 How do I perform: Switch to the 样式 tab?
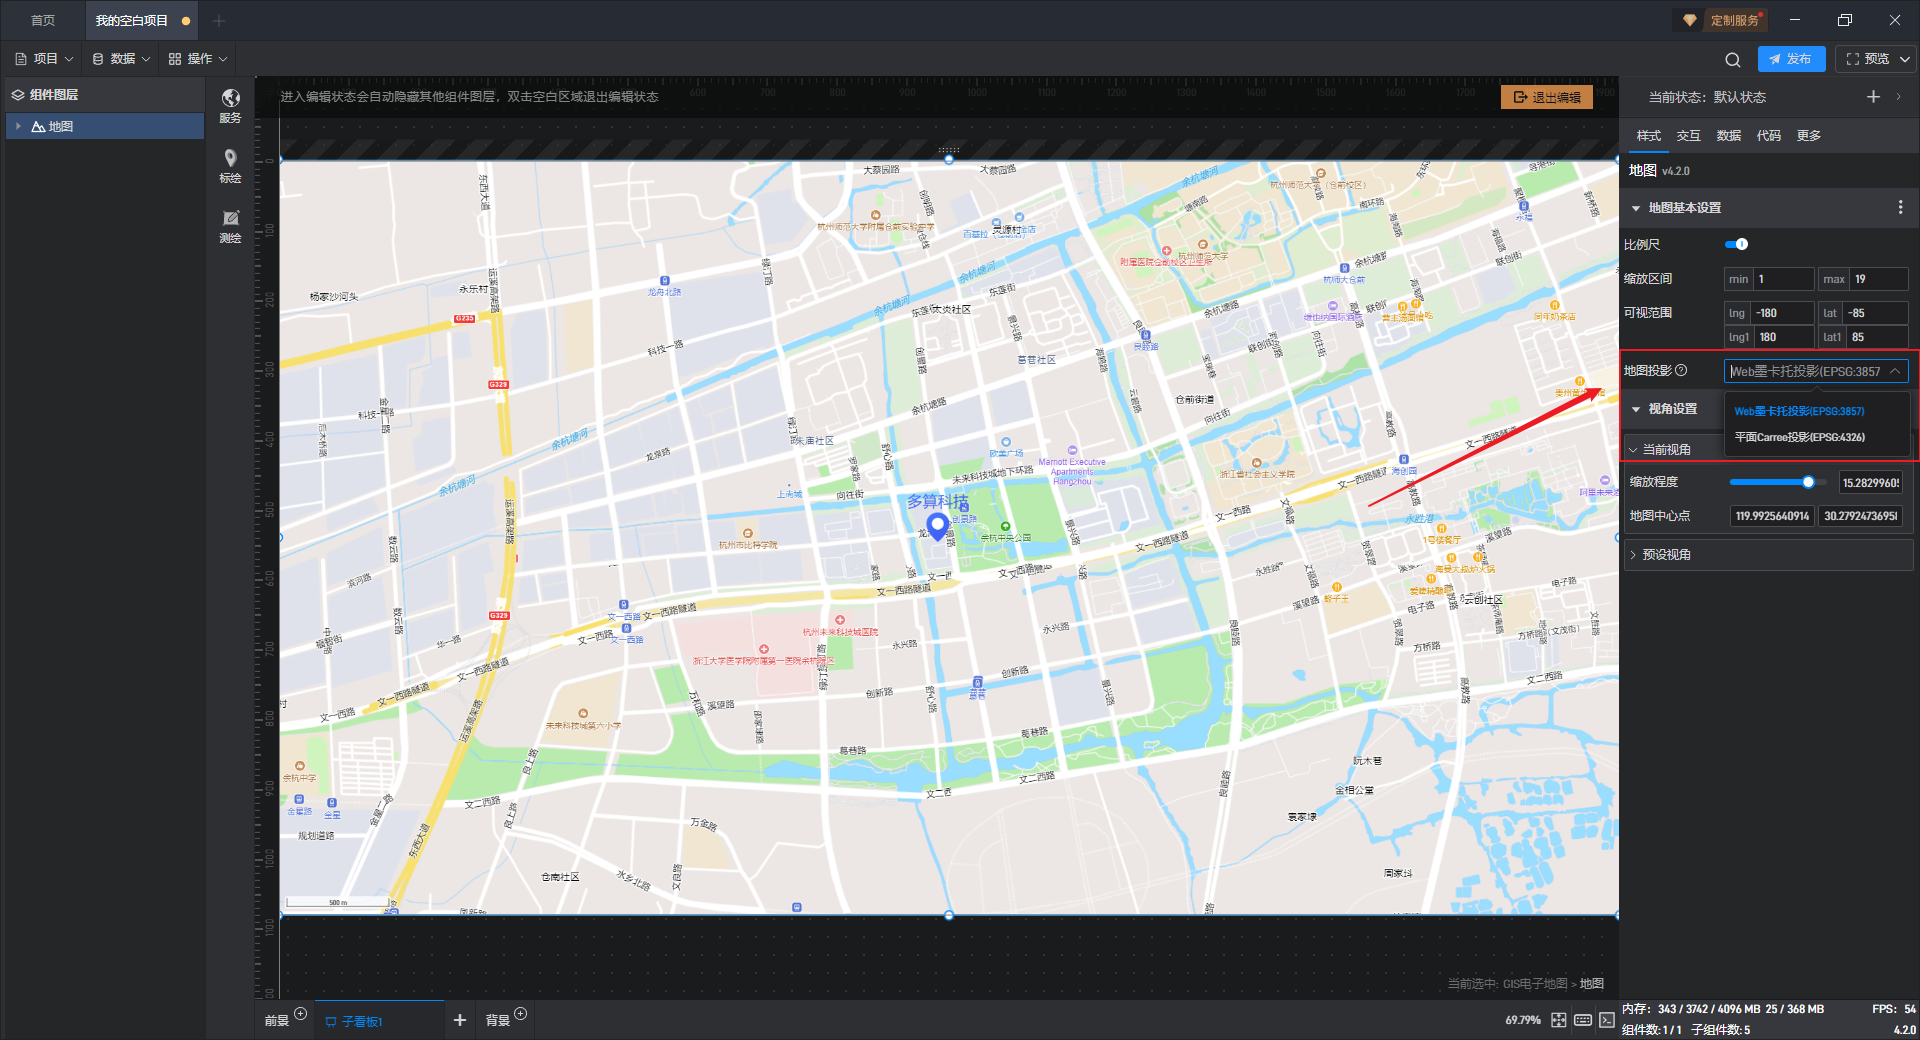click(x=1648, y=136)
